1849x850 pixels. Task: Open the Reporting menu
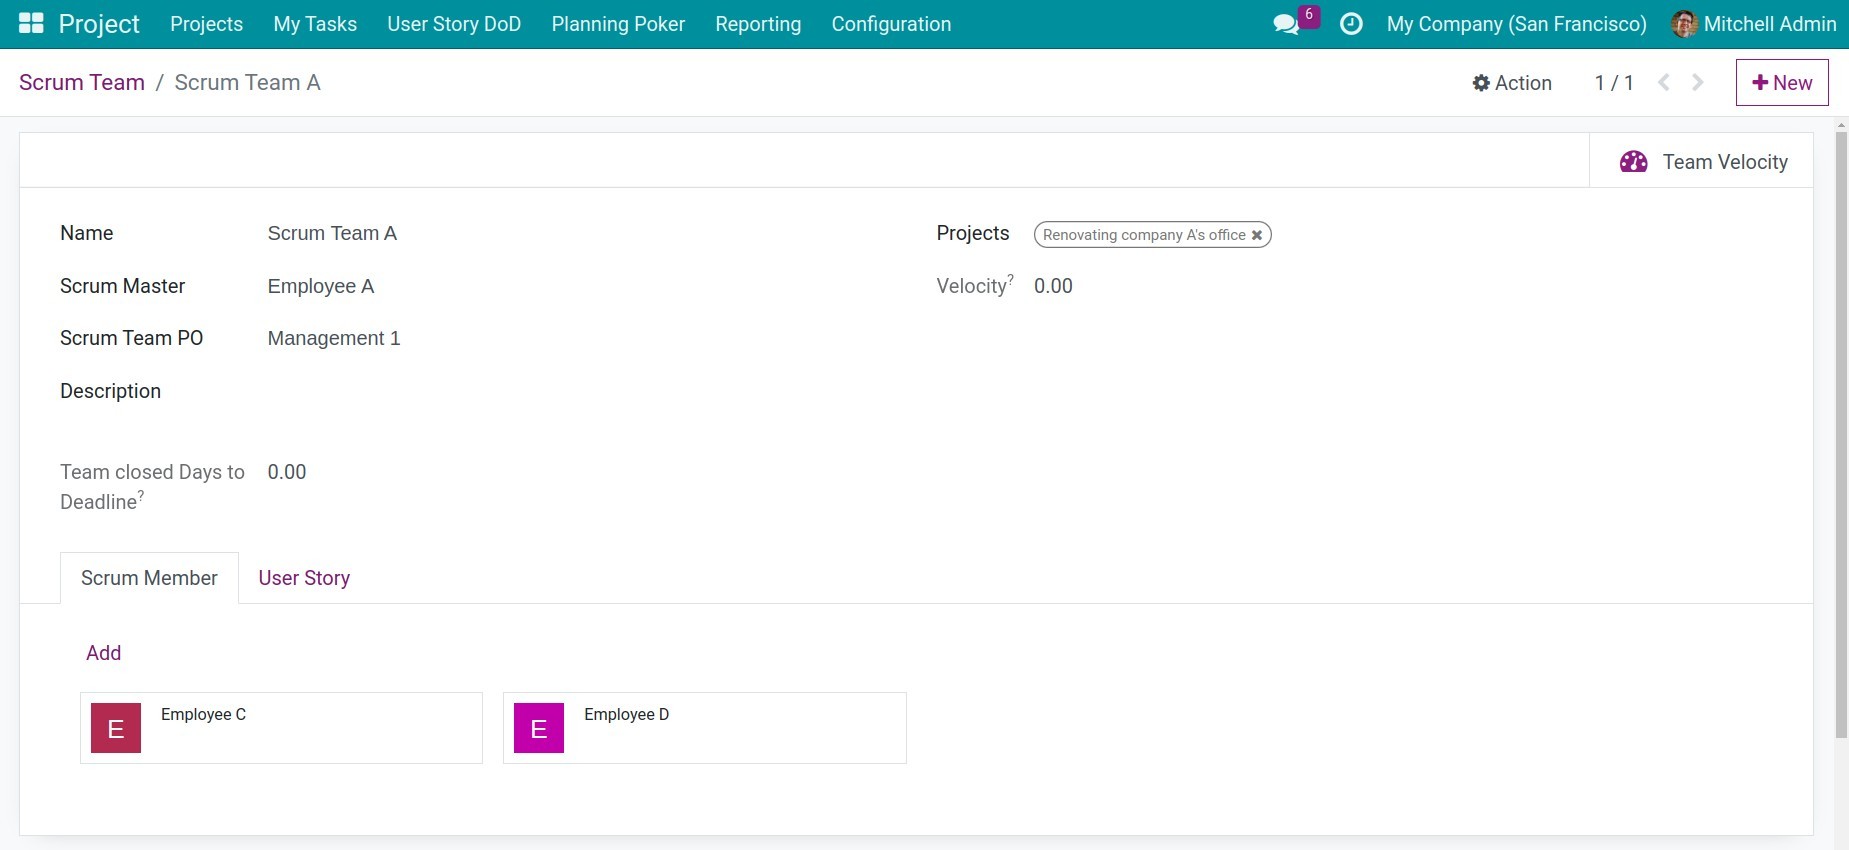pyautogui.click(x=758, y=24)
